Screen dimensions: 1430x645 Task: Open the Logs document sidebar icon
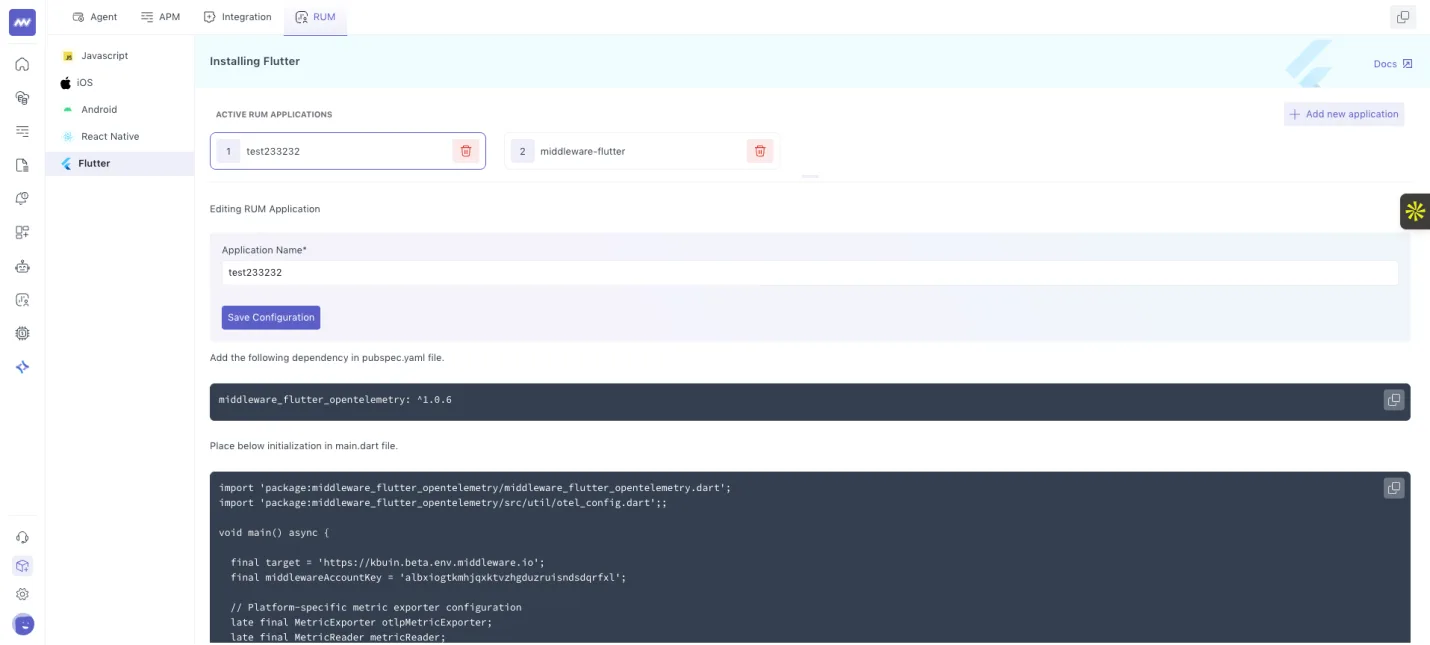click(22, 165)
